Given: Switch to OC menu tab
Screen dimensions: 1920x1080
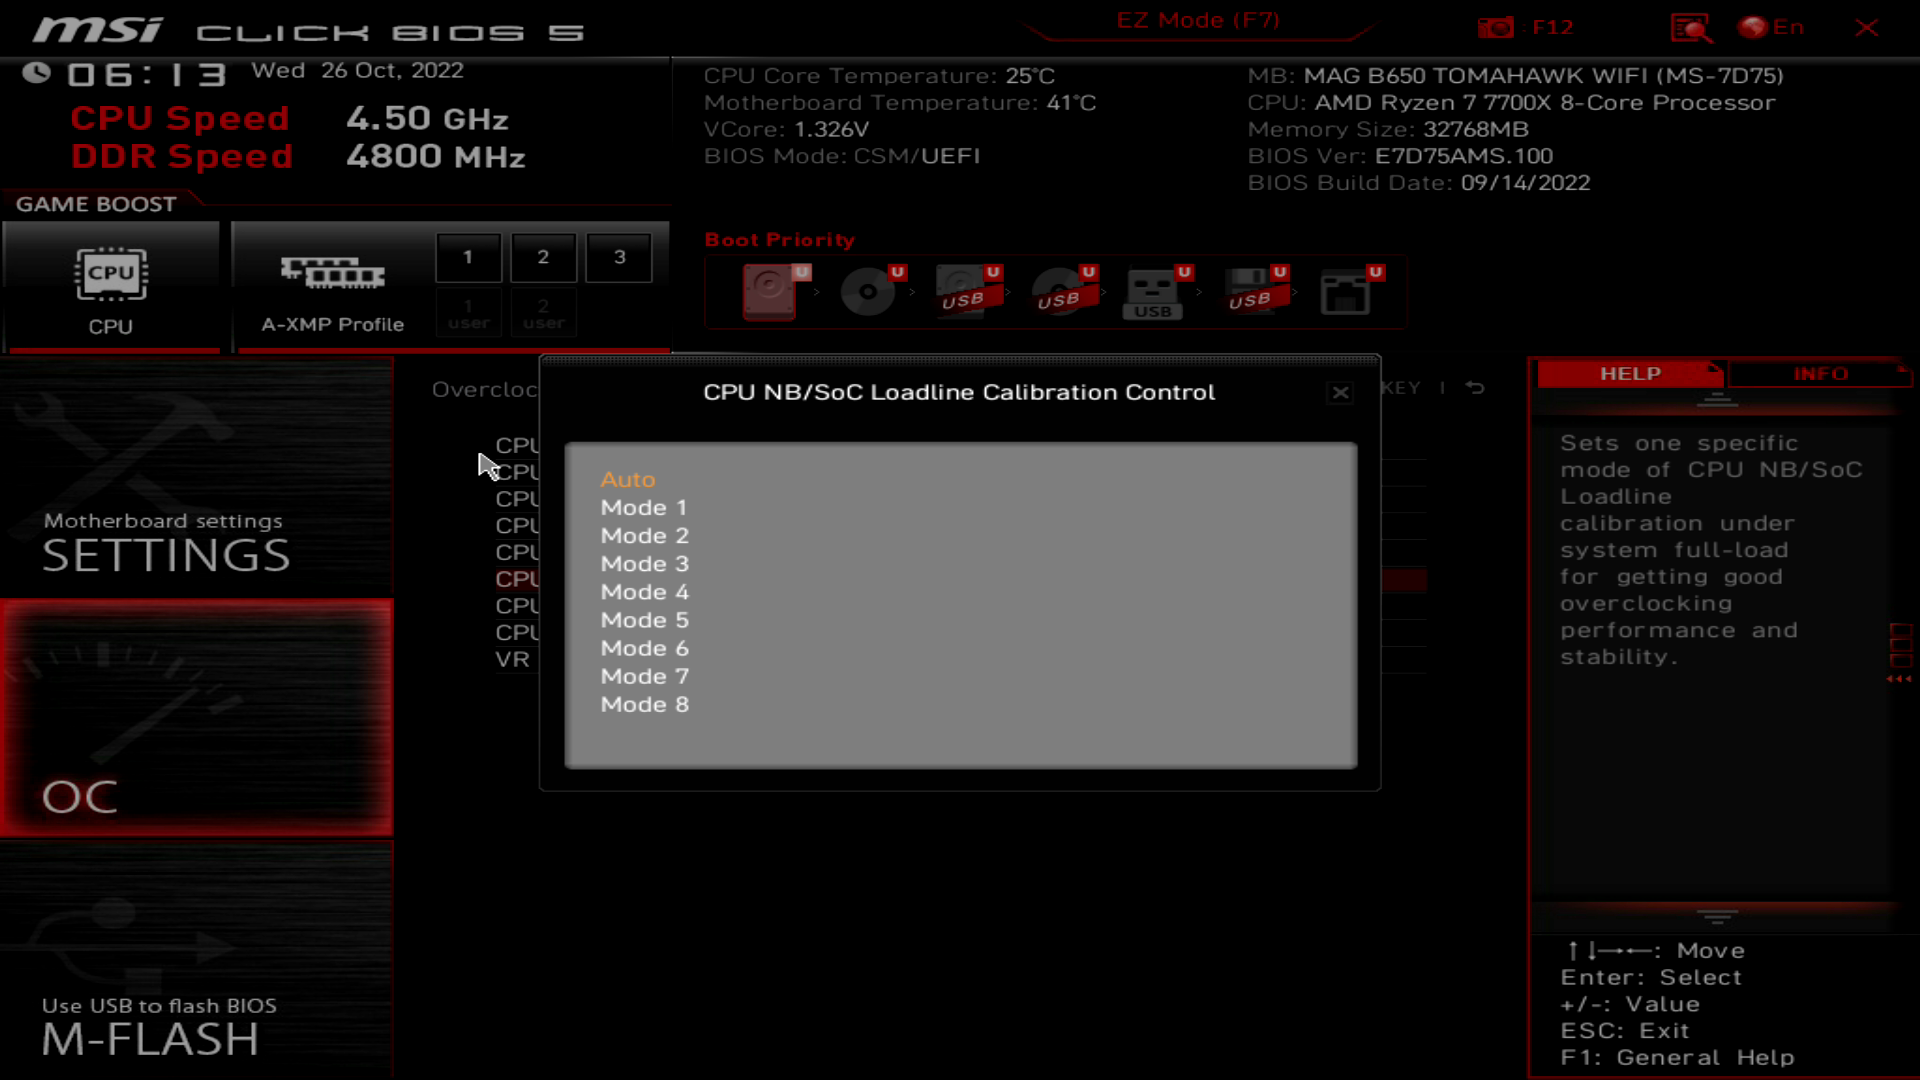Looking at the screenshot, I should pos(80,795).
